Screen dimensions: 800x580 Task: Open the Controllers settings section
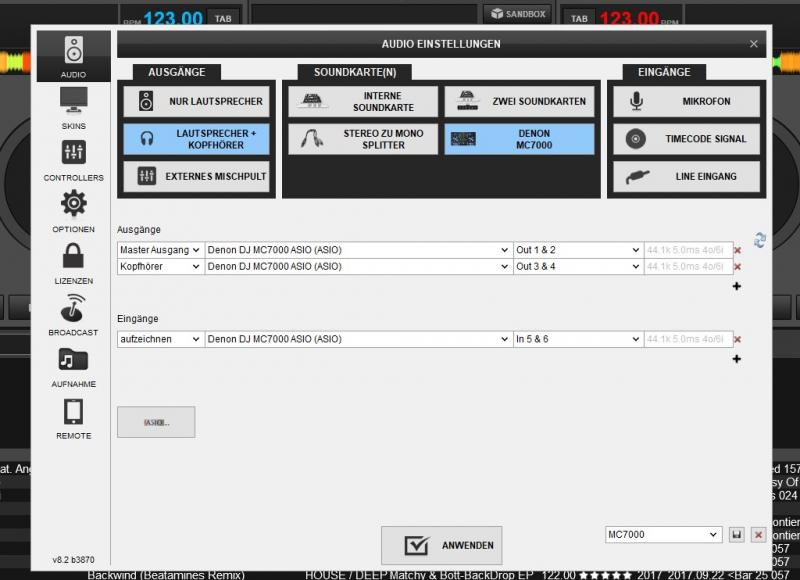[x=73, y=160]
